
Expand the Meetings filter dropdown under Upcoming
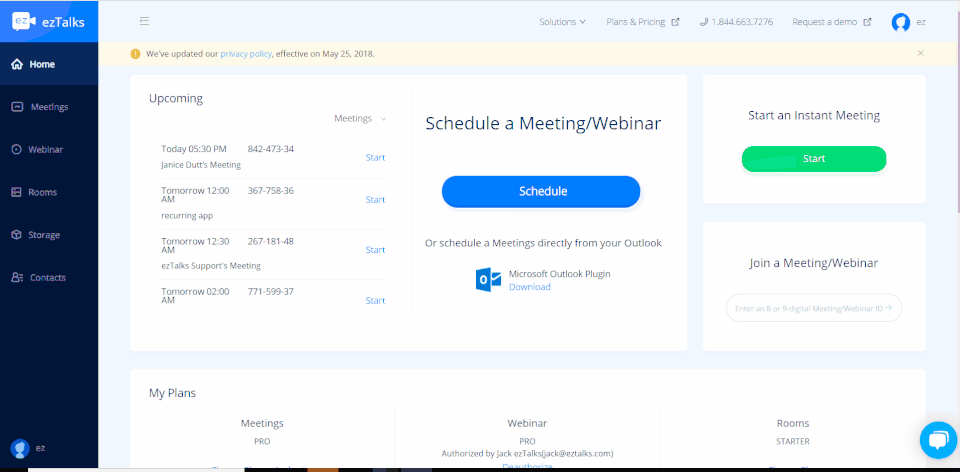(360, 119)
